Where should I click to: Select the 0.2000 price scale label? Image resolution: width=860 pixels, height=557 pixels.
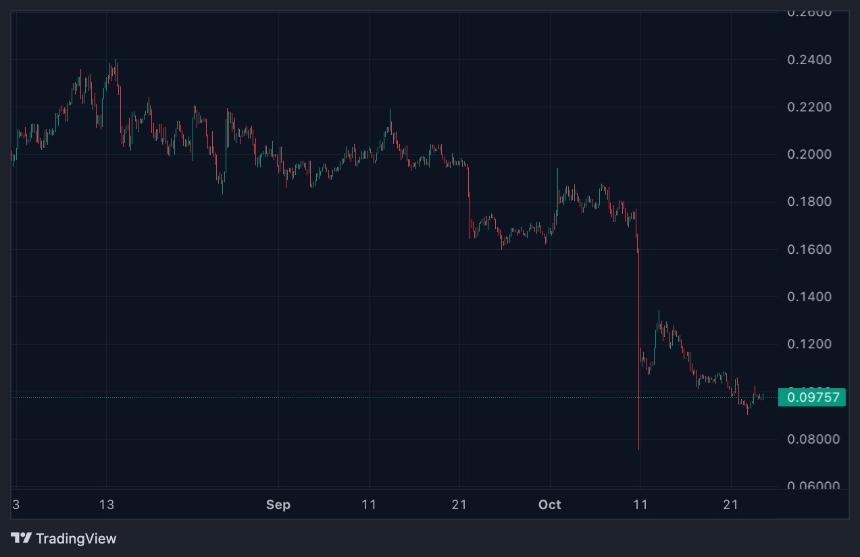coord(809,154)
